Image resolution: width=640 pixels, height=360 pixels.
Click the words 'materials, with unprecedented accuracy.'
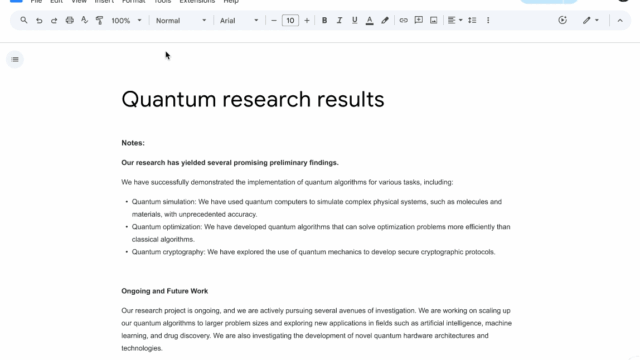point(194,214)
